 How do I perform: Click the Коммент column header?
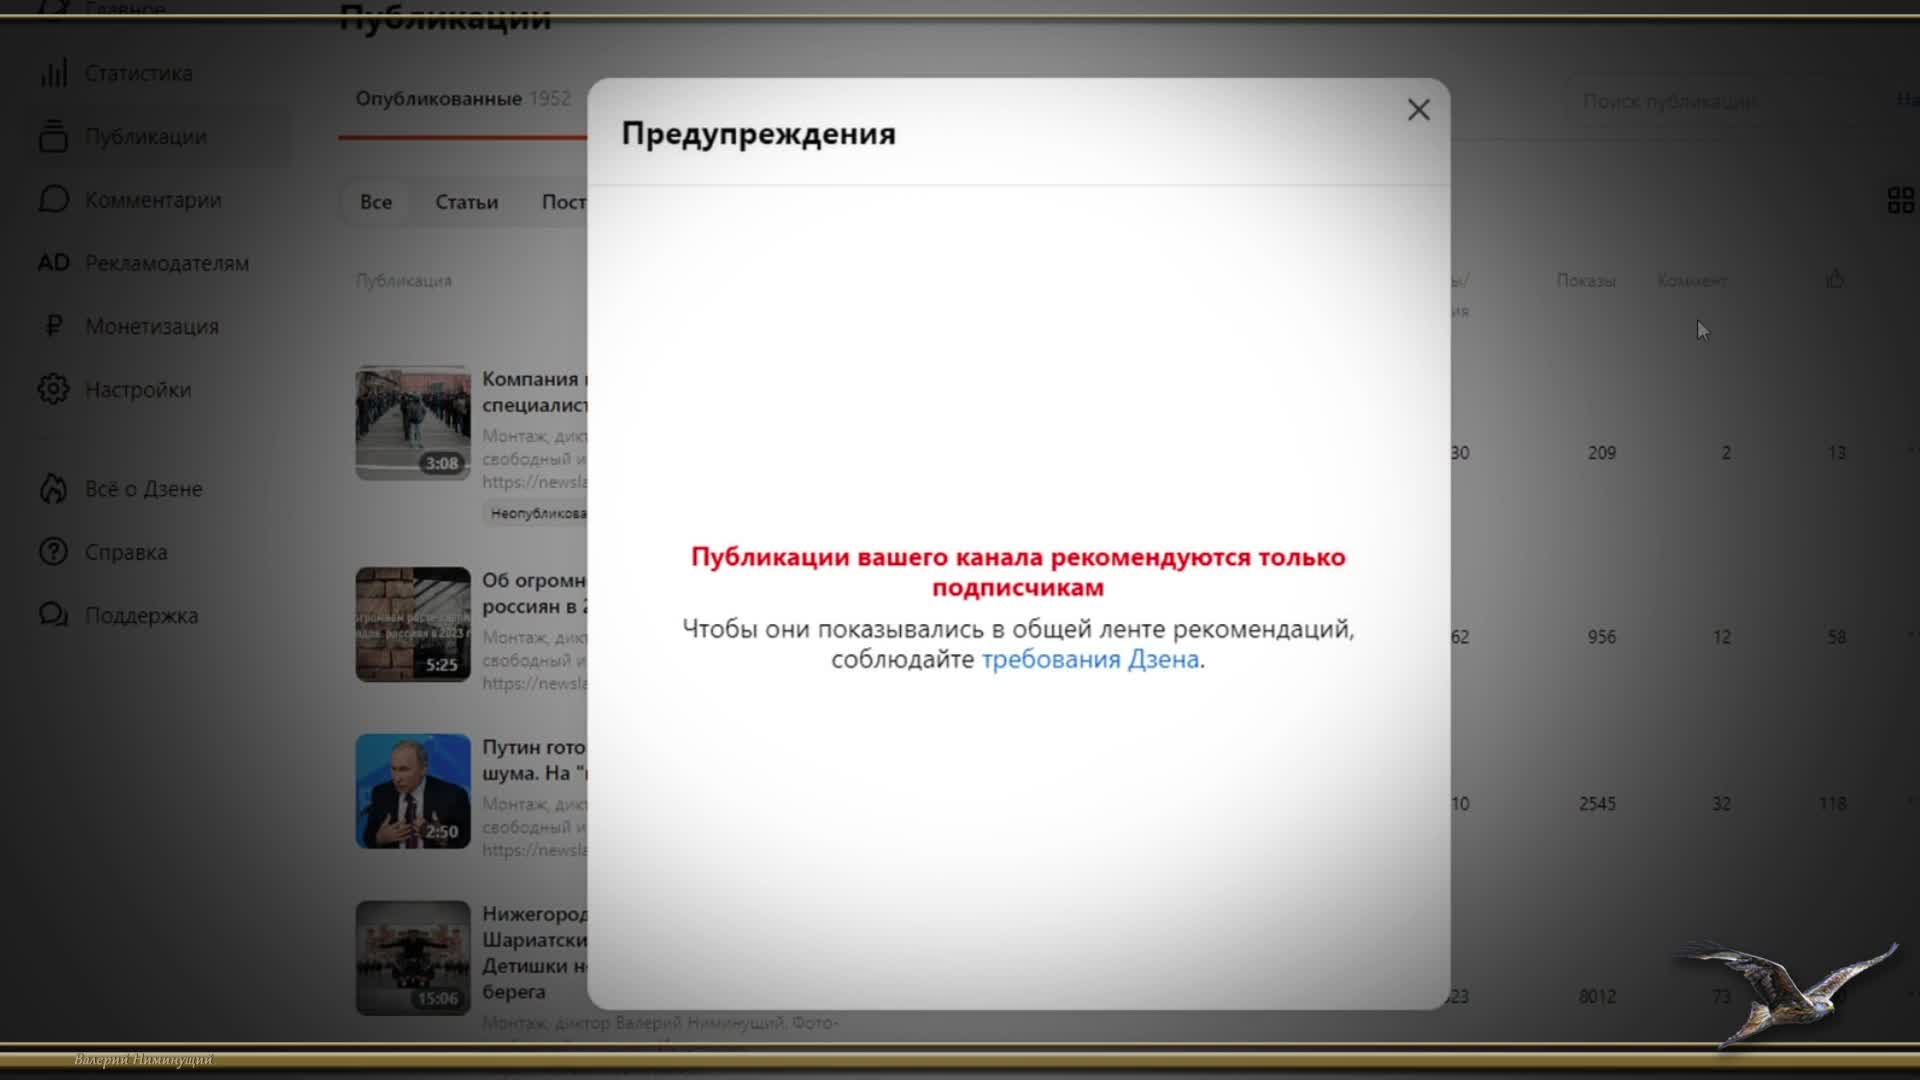pyautogui.click(x=1692, y=281)
